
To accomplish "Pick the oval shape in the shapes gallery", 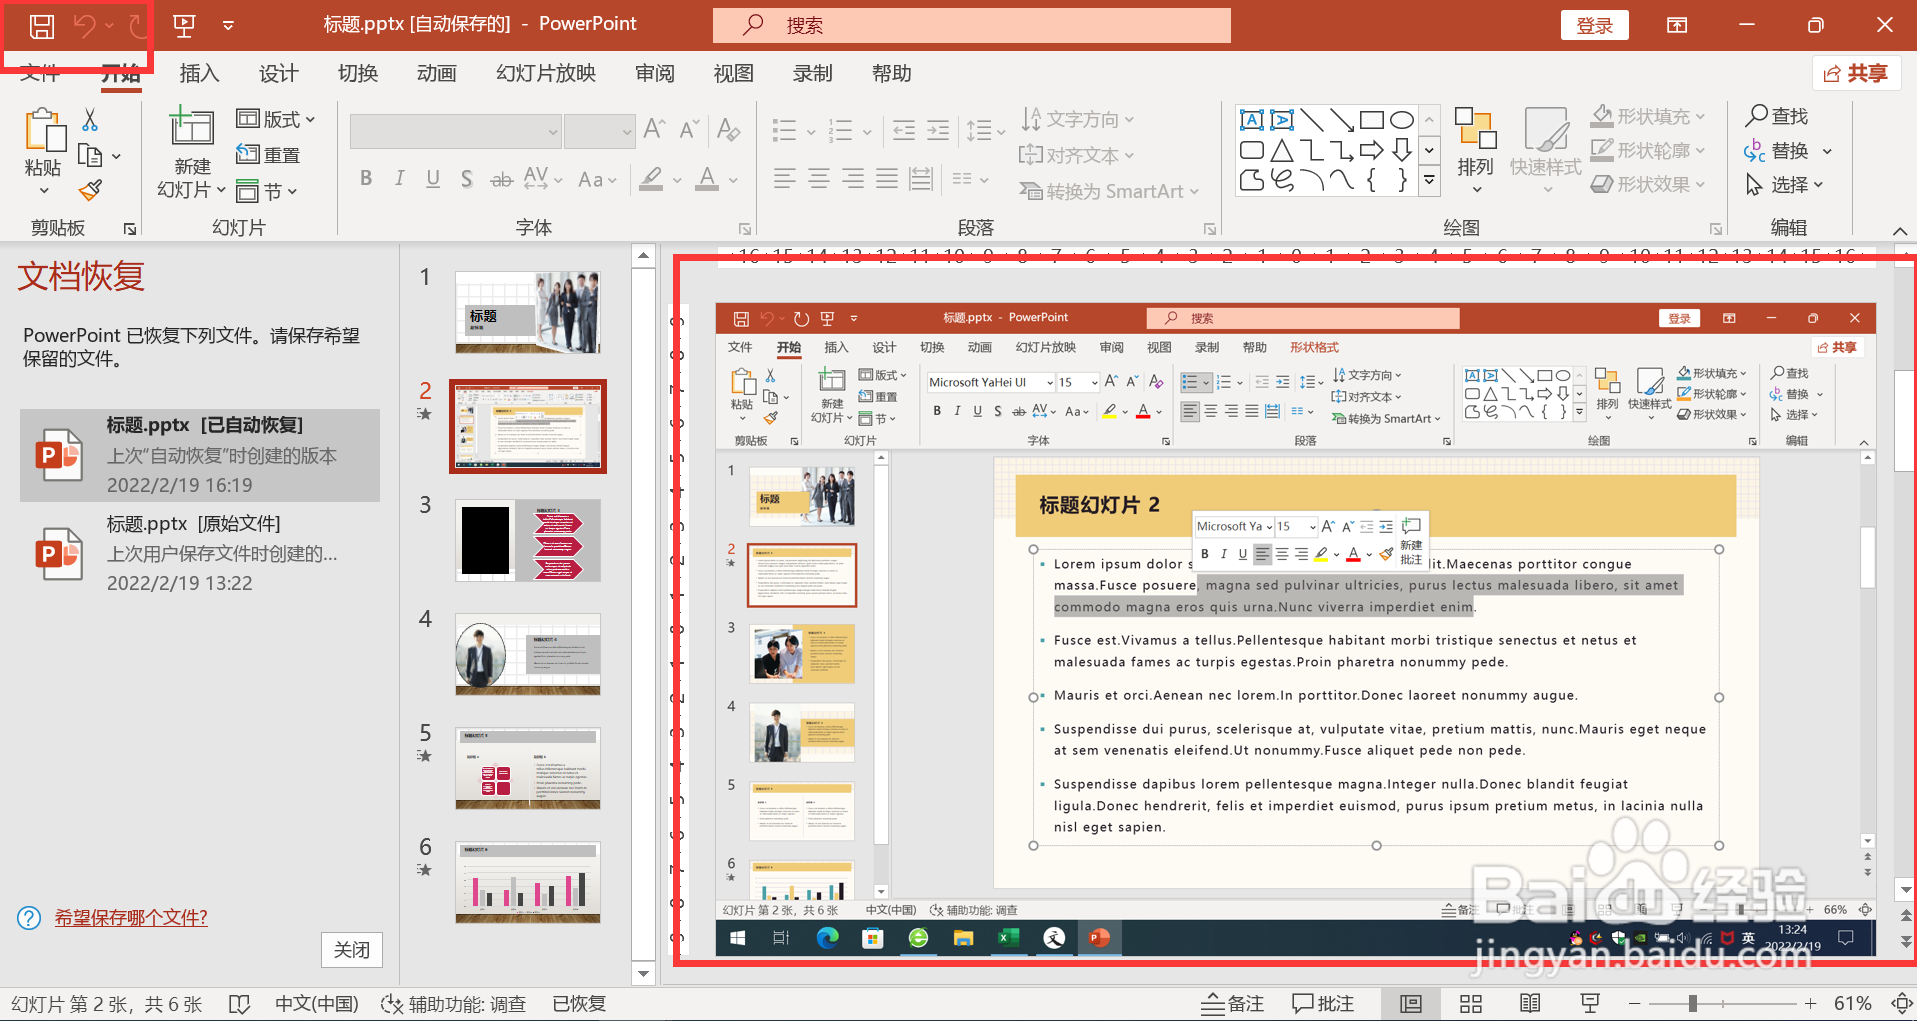I will (1402, 120).
